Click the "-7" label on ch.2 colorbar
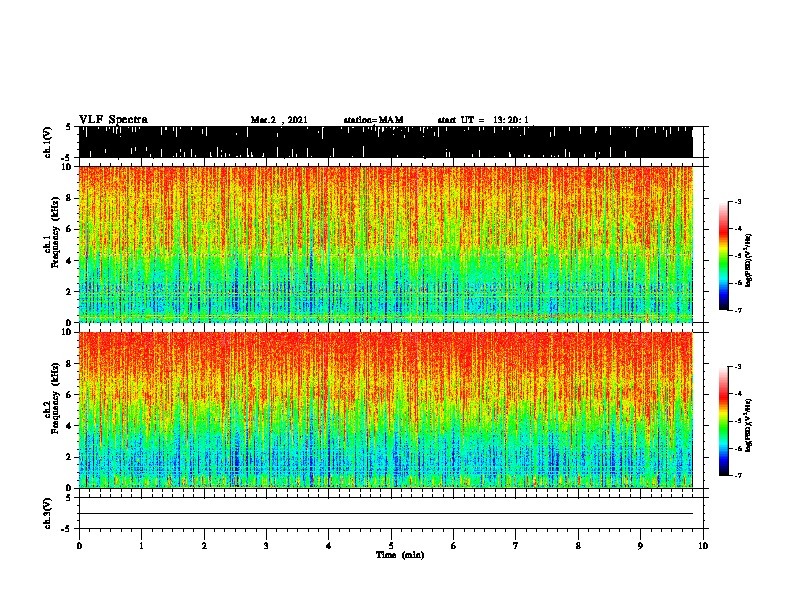This screenshot has width=792, height=612. pos(738,475)
